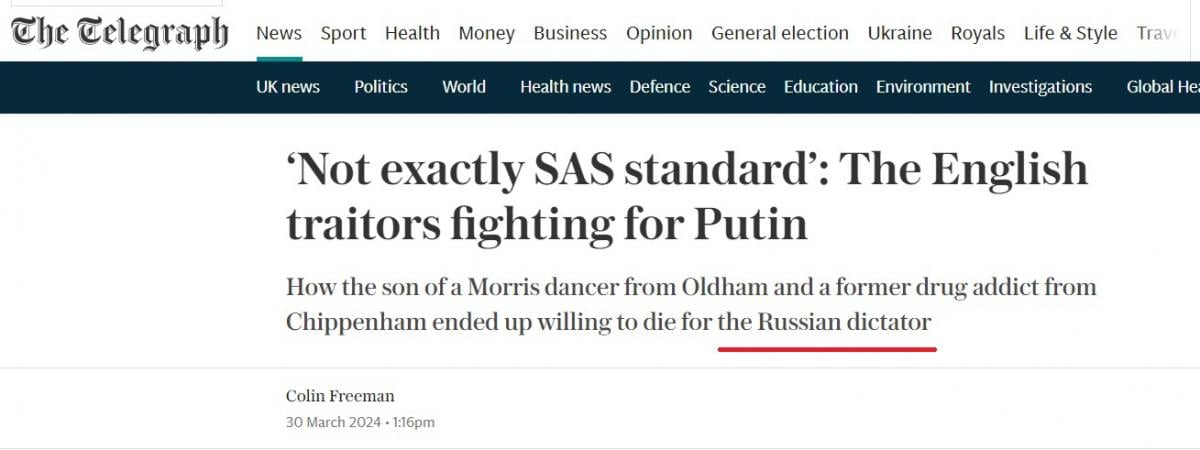Navigate to the Business section
This screenshot has width=1200, height=450.
(570, 33)
